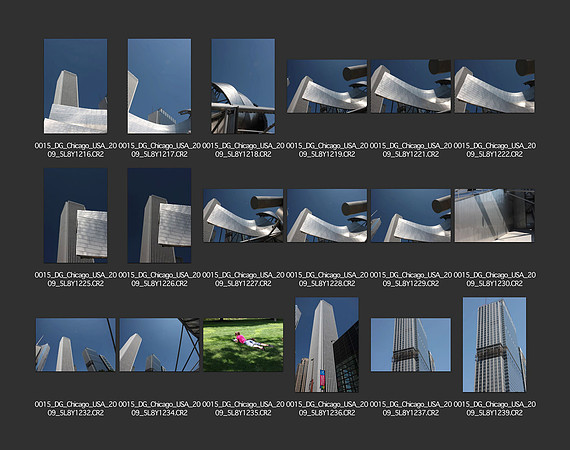
Task: Select thumbnail of image 5L8Y1230.CR2
Action: [494, 216]
